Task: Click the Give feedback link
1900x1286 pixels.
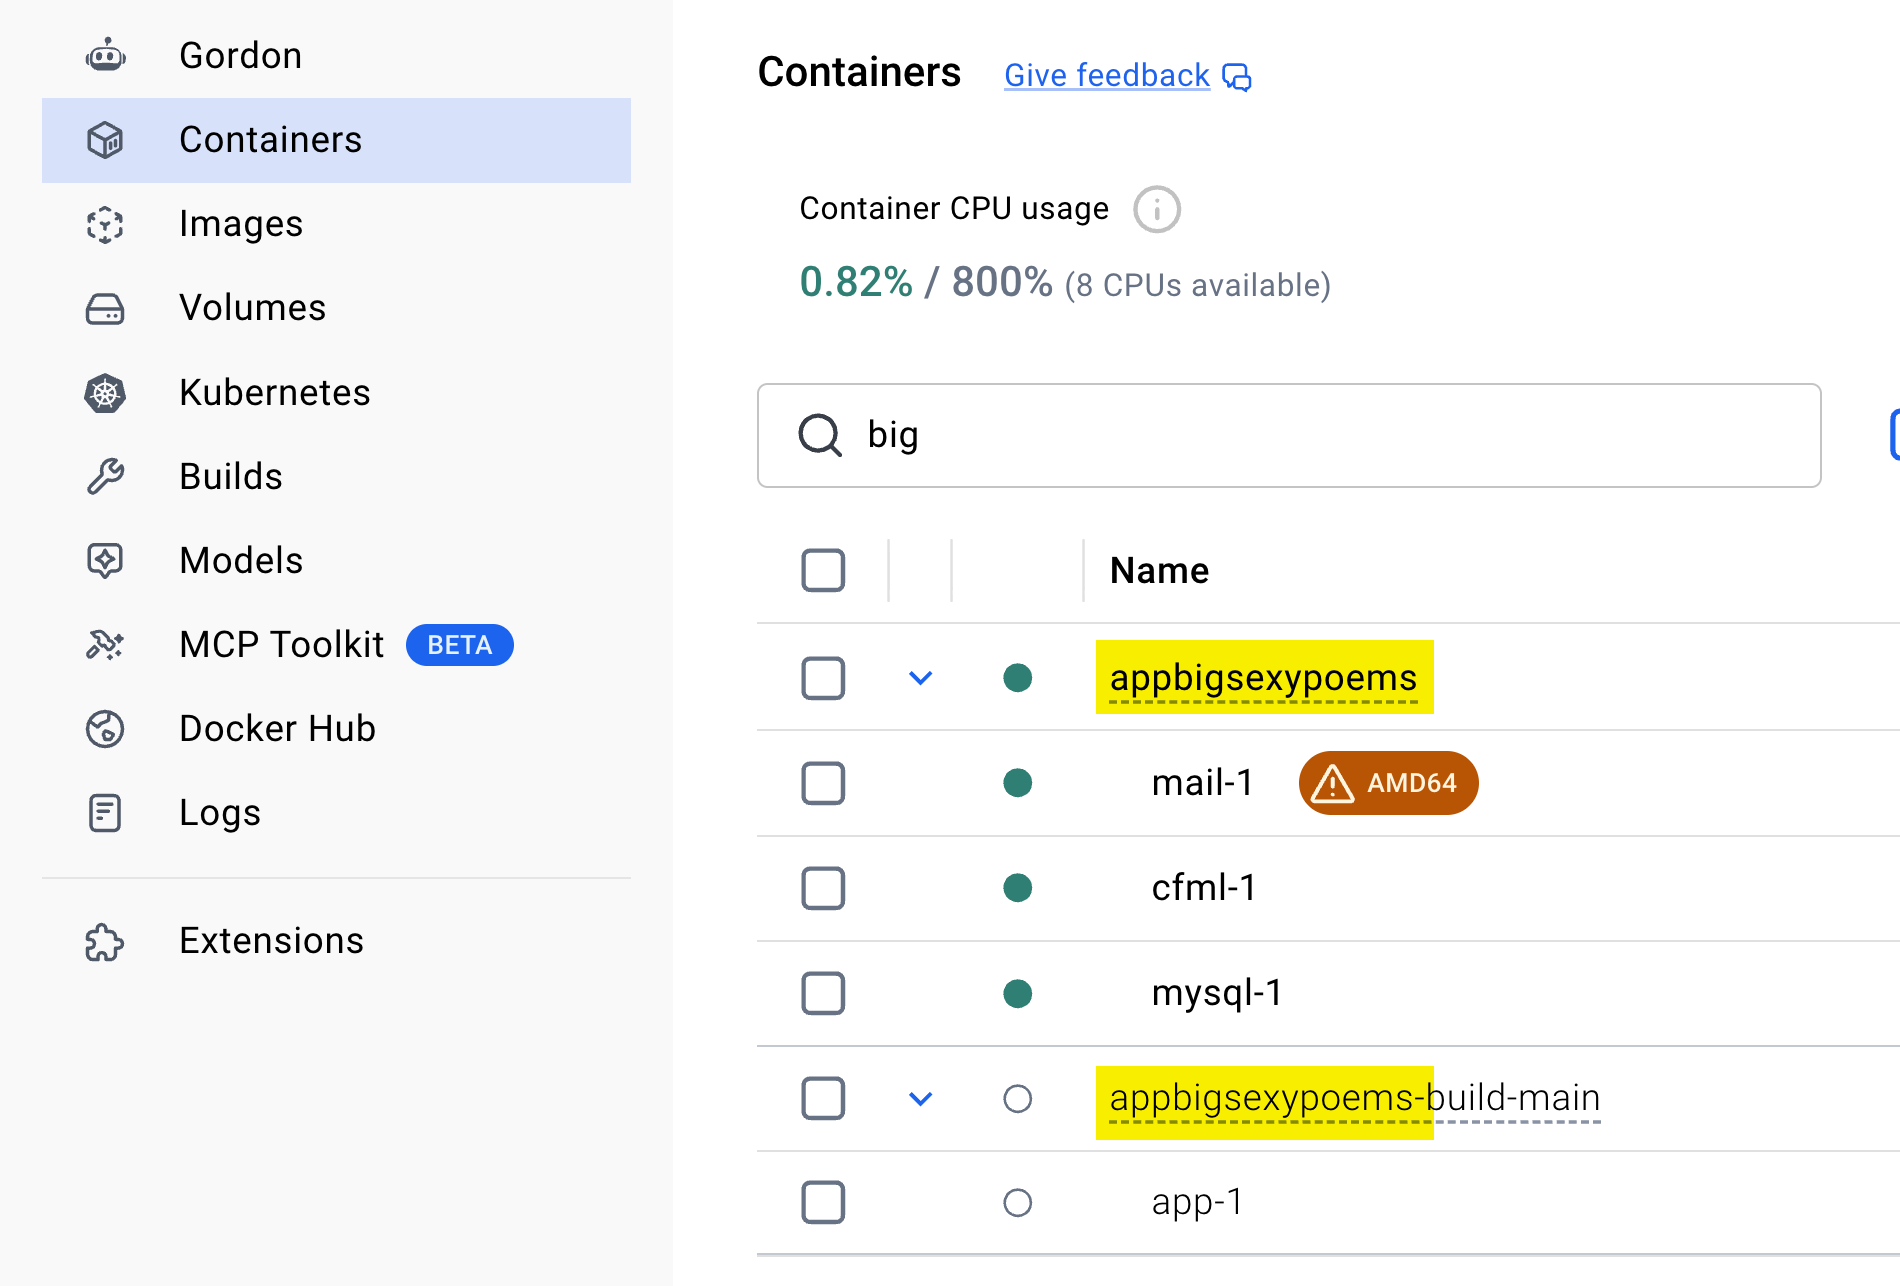Action: click(1107, 76)
